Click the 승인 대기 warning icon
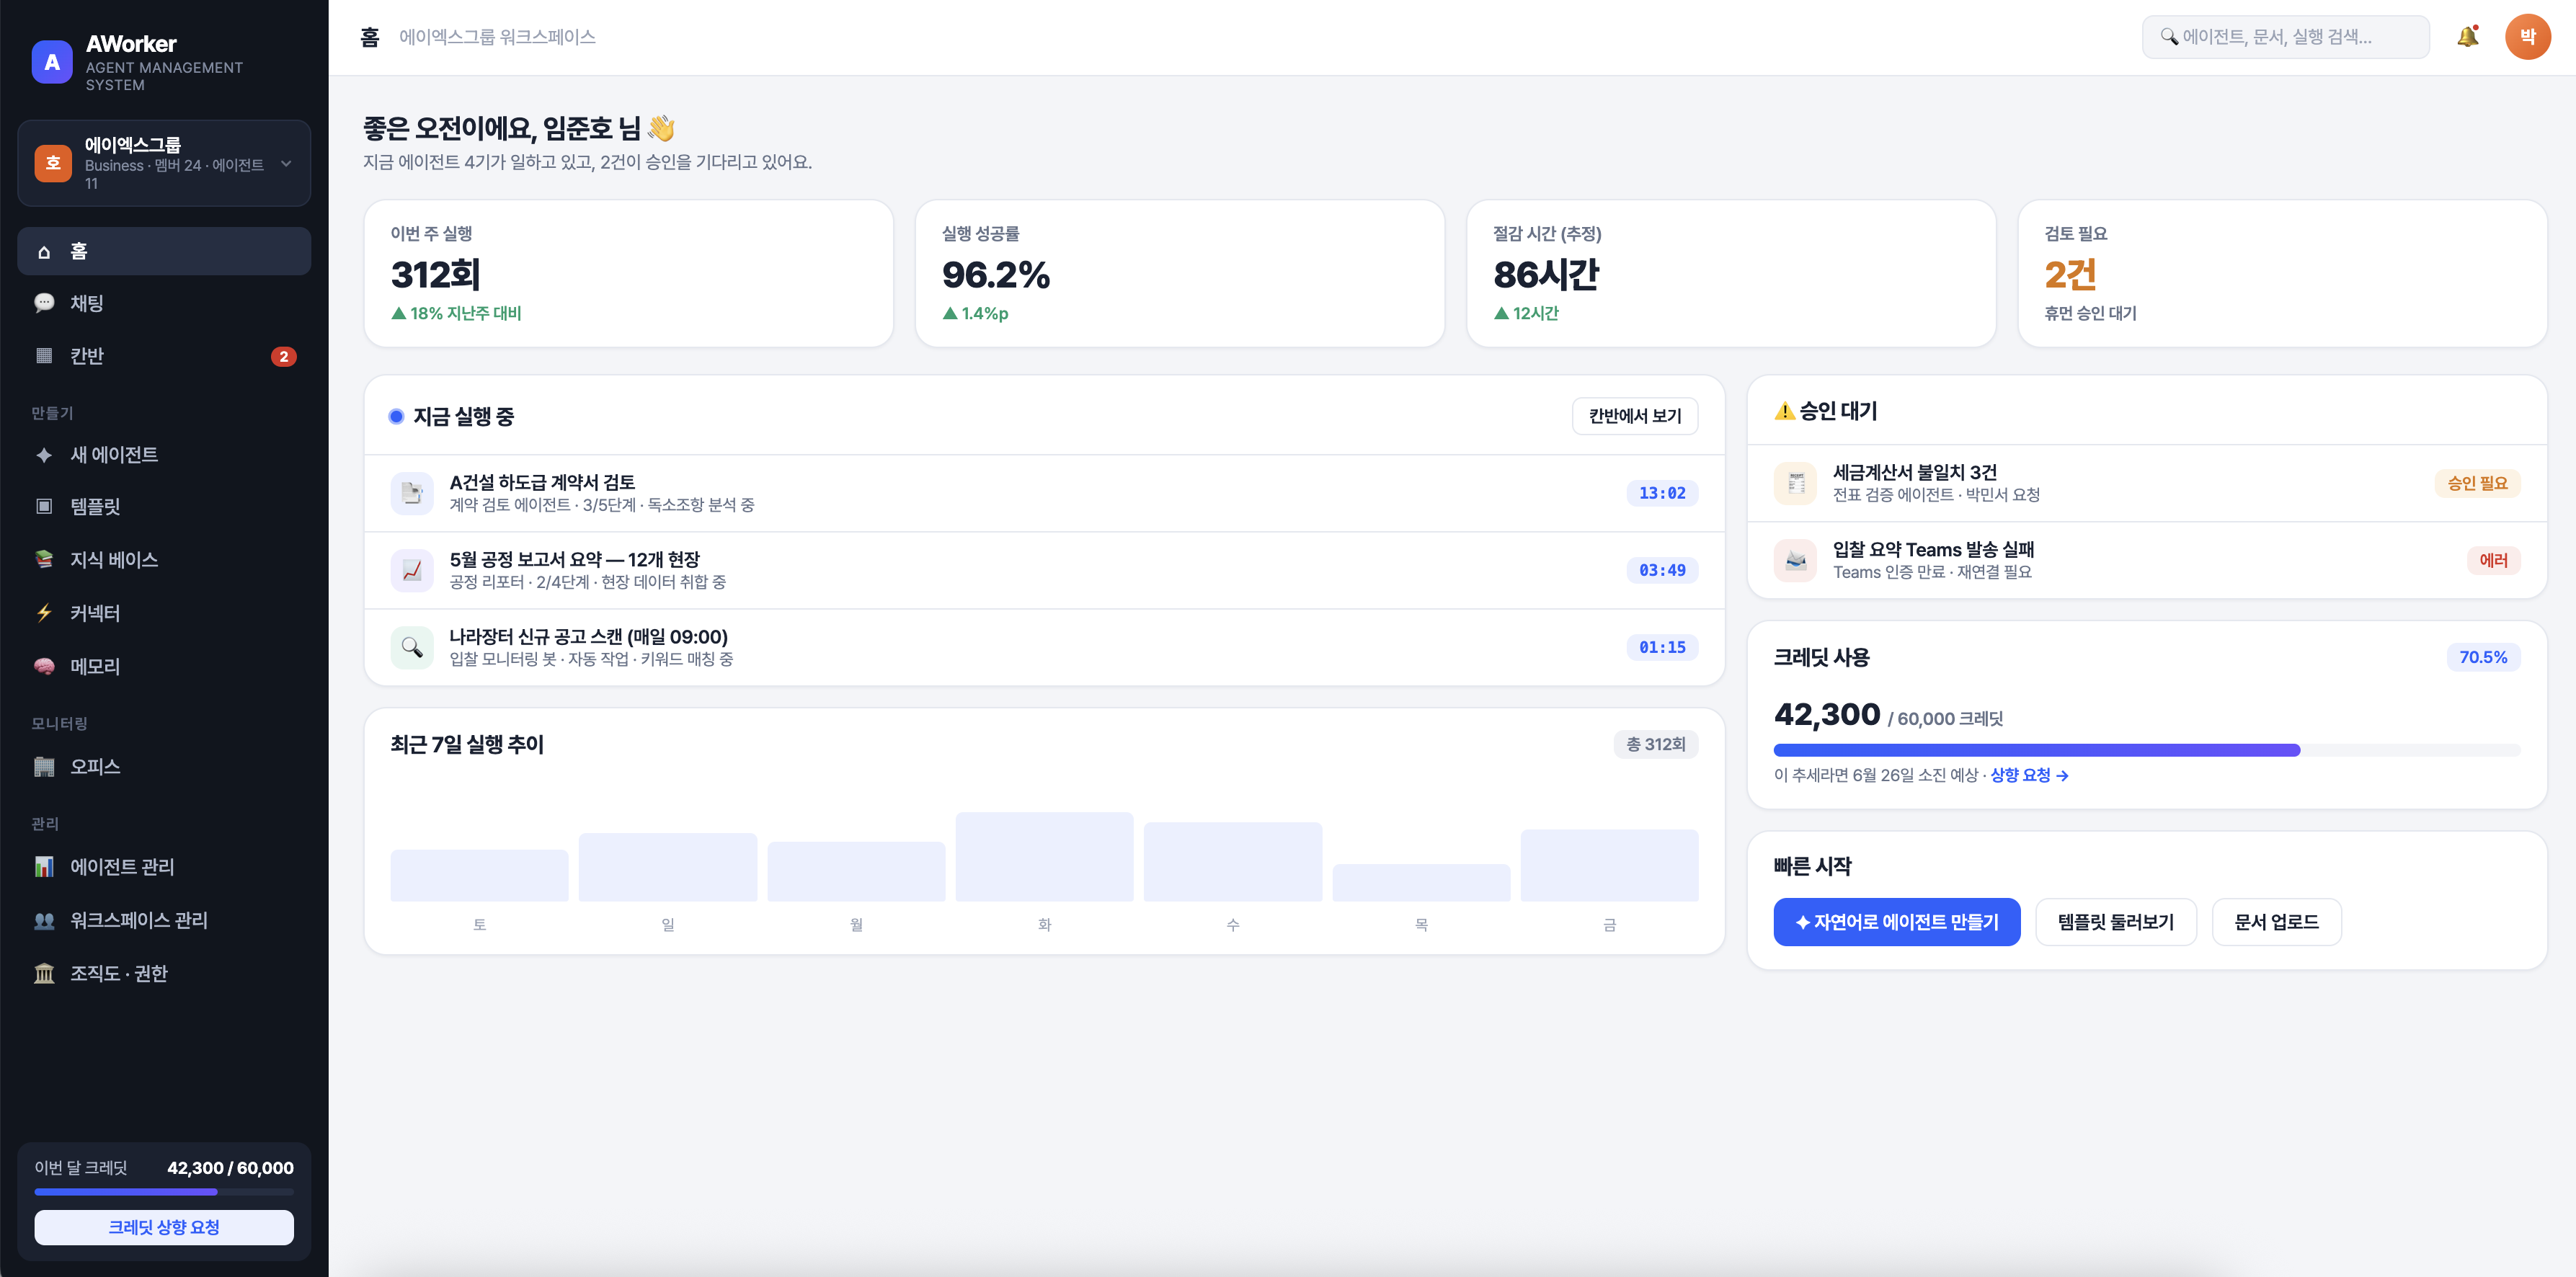The image size is (2576, 1277). point(1784,411)
